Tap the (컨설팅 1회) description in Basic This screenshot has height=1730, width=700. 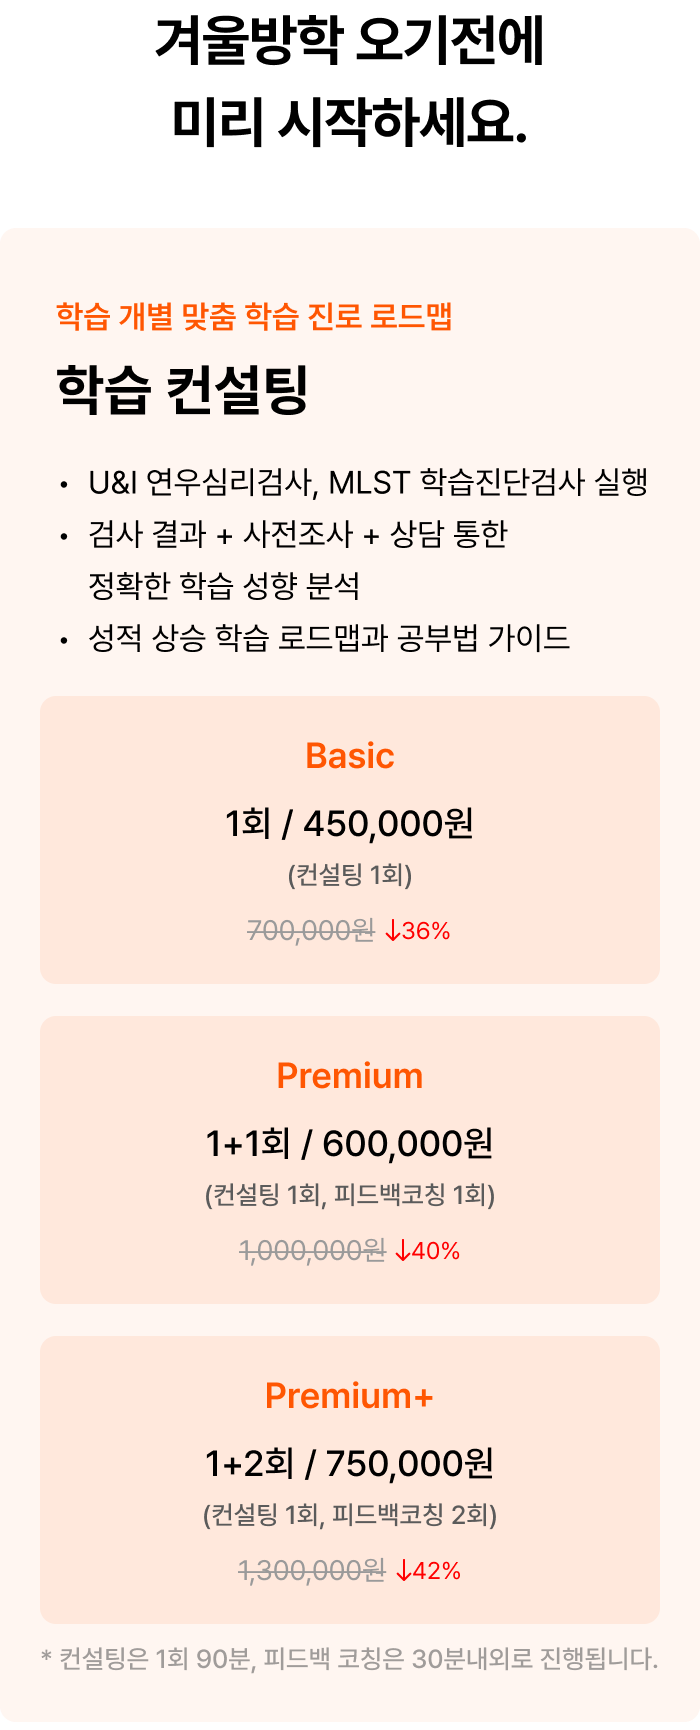coord(350,876)
